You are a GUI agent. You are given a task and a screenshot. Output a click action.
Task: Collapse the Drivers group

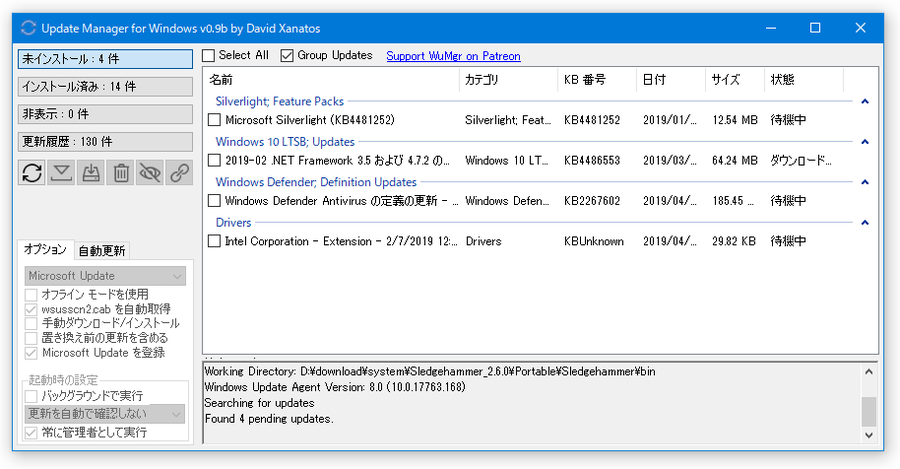(x=865, y=223)
